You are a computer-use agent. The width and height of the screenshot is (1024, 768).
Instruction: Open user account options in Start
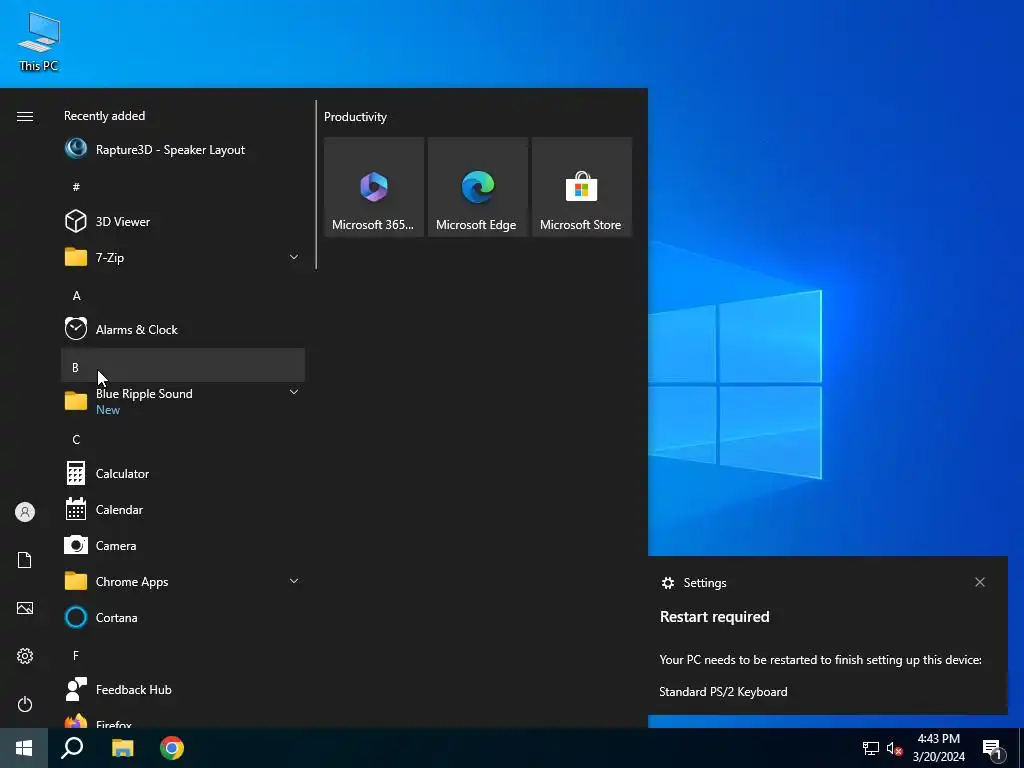[x=25, y=512]
